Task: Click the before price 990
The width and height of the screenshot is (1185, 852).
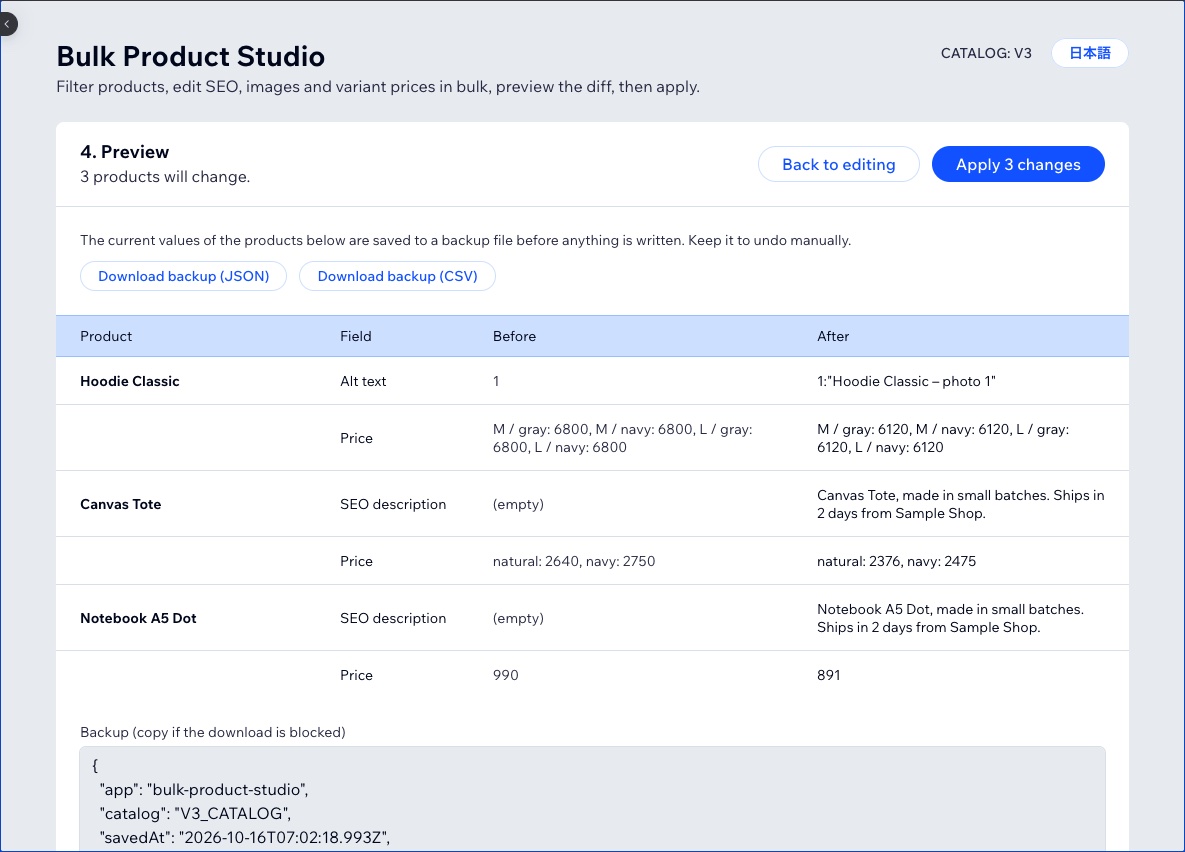Action: point(506,675)
